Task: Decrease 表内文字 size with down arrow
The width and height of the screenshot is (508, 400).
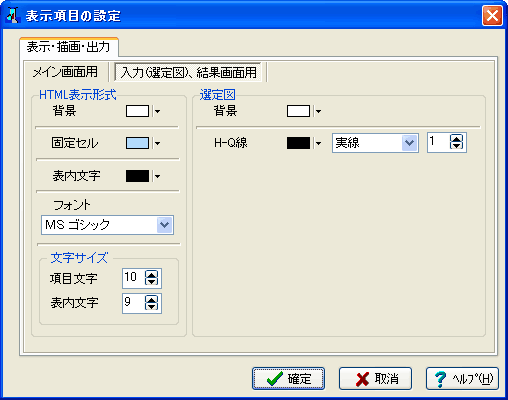Action: coord(151,307)
